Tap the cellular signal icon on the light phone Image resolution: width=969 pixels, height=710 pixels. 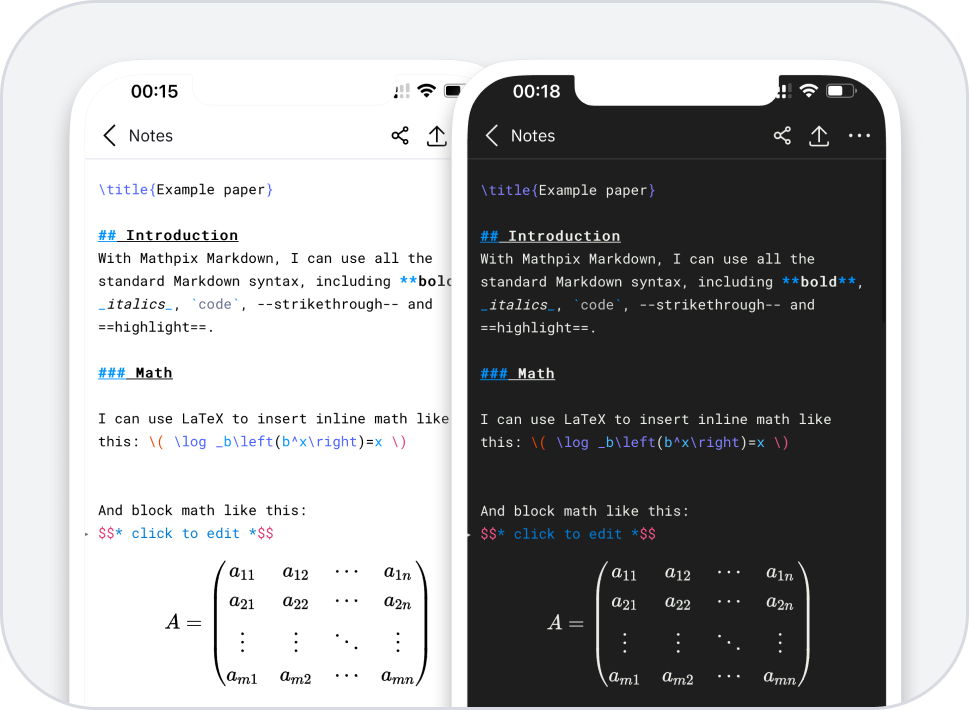pyautogui.click(x=401, y=91)
